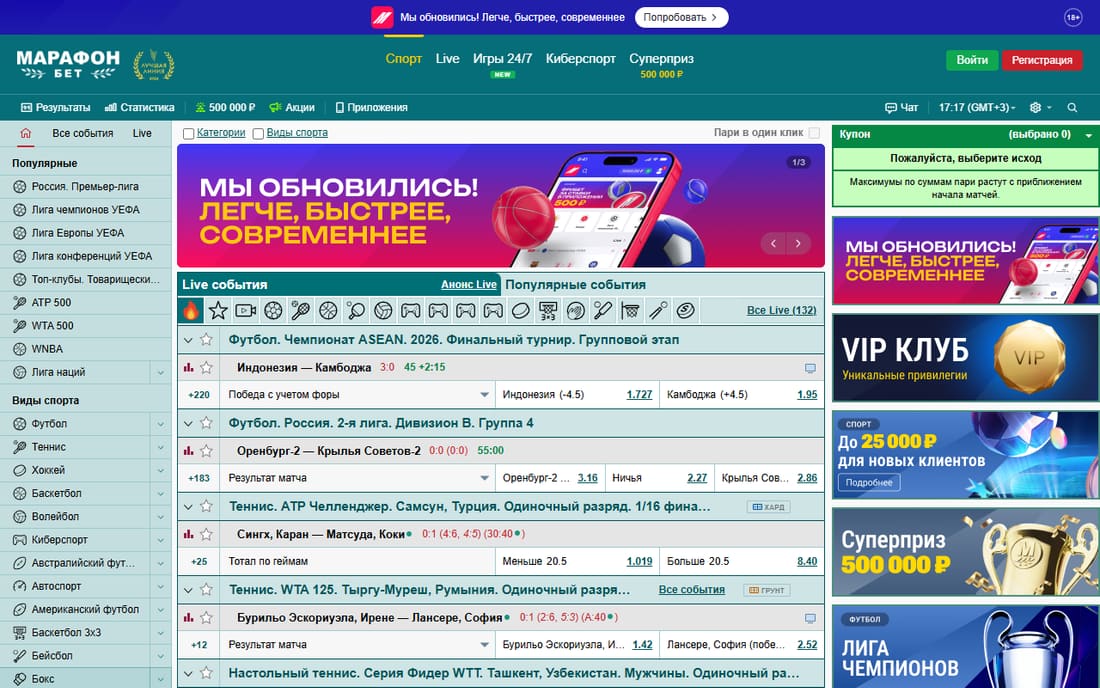Open Игры 24/7 navigation tab
The height and width of the screenshot is (688, 1100).
click(502, 58)
